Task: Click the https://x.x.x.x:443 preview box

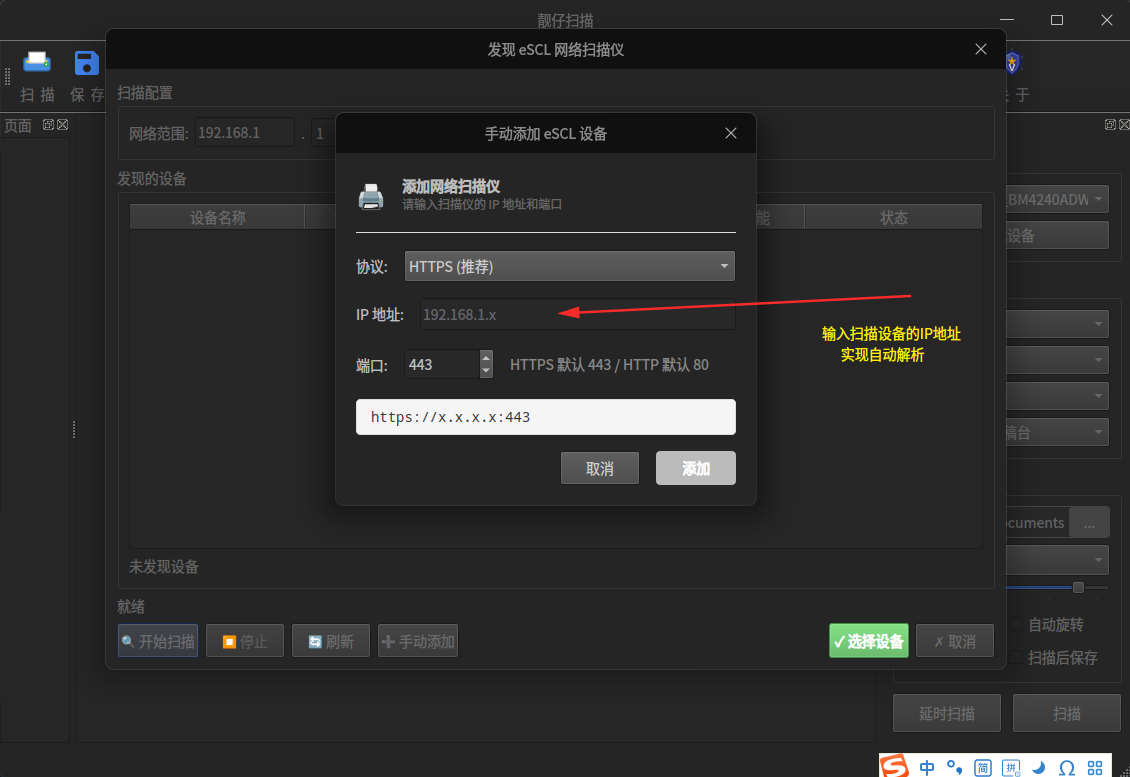Action: coord(546,417)
